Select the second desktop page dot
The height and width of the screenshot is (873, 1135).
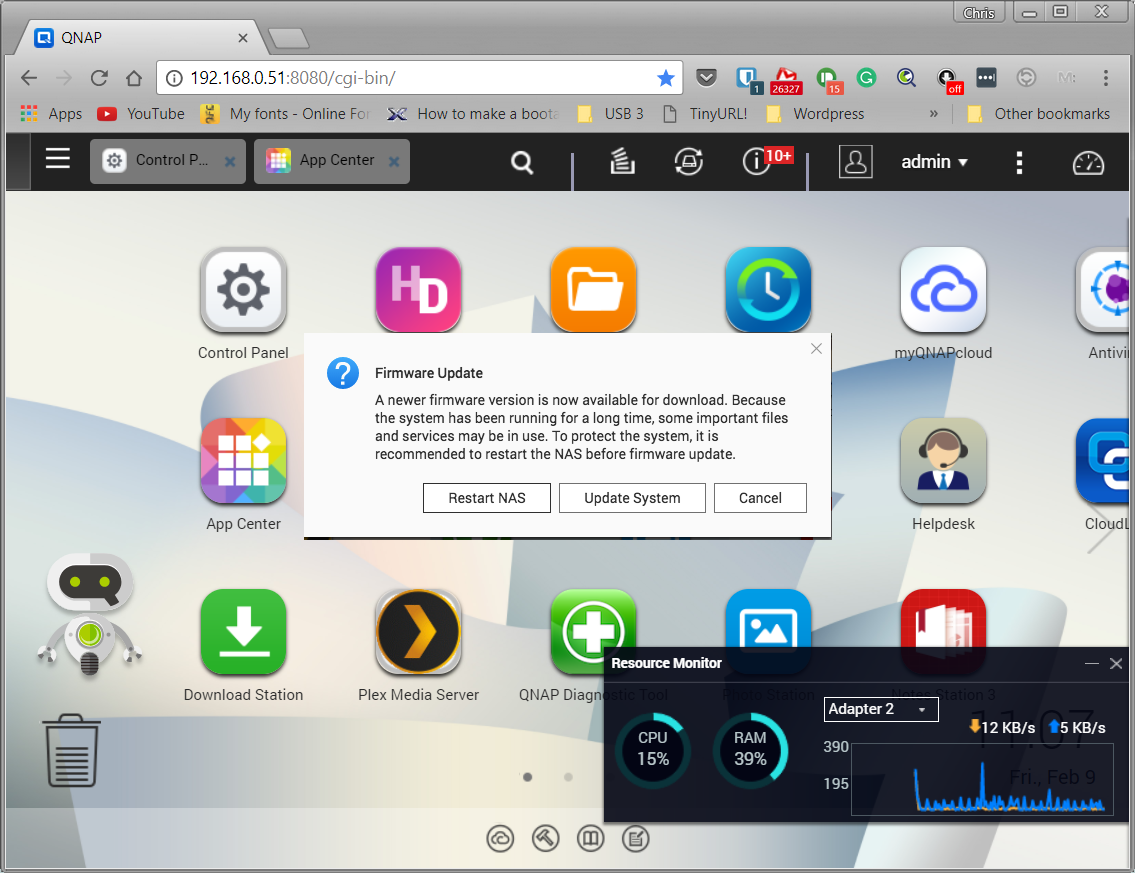pos(568,777)
